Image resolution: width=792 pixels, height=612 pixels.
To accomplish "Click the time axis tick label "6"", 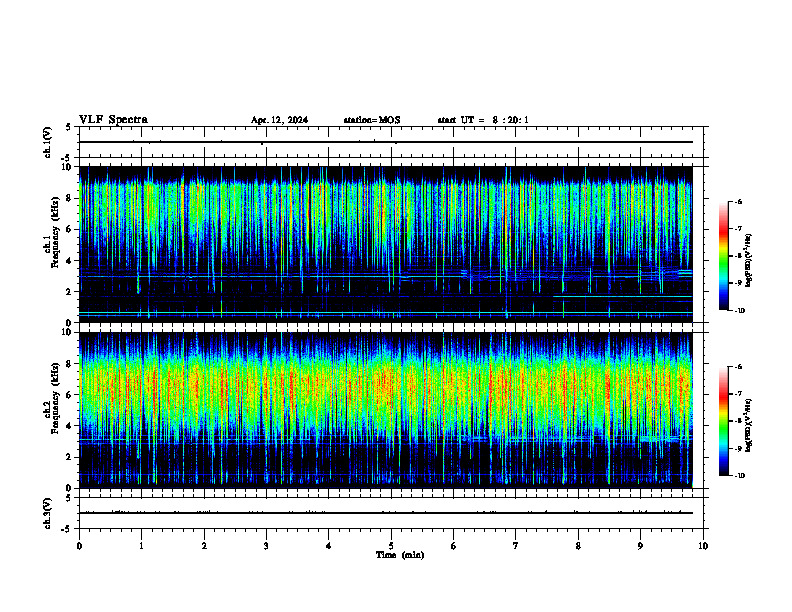I will (454, 546).
